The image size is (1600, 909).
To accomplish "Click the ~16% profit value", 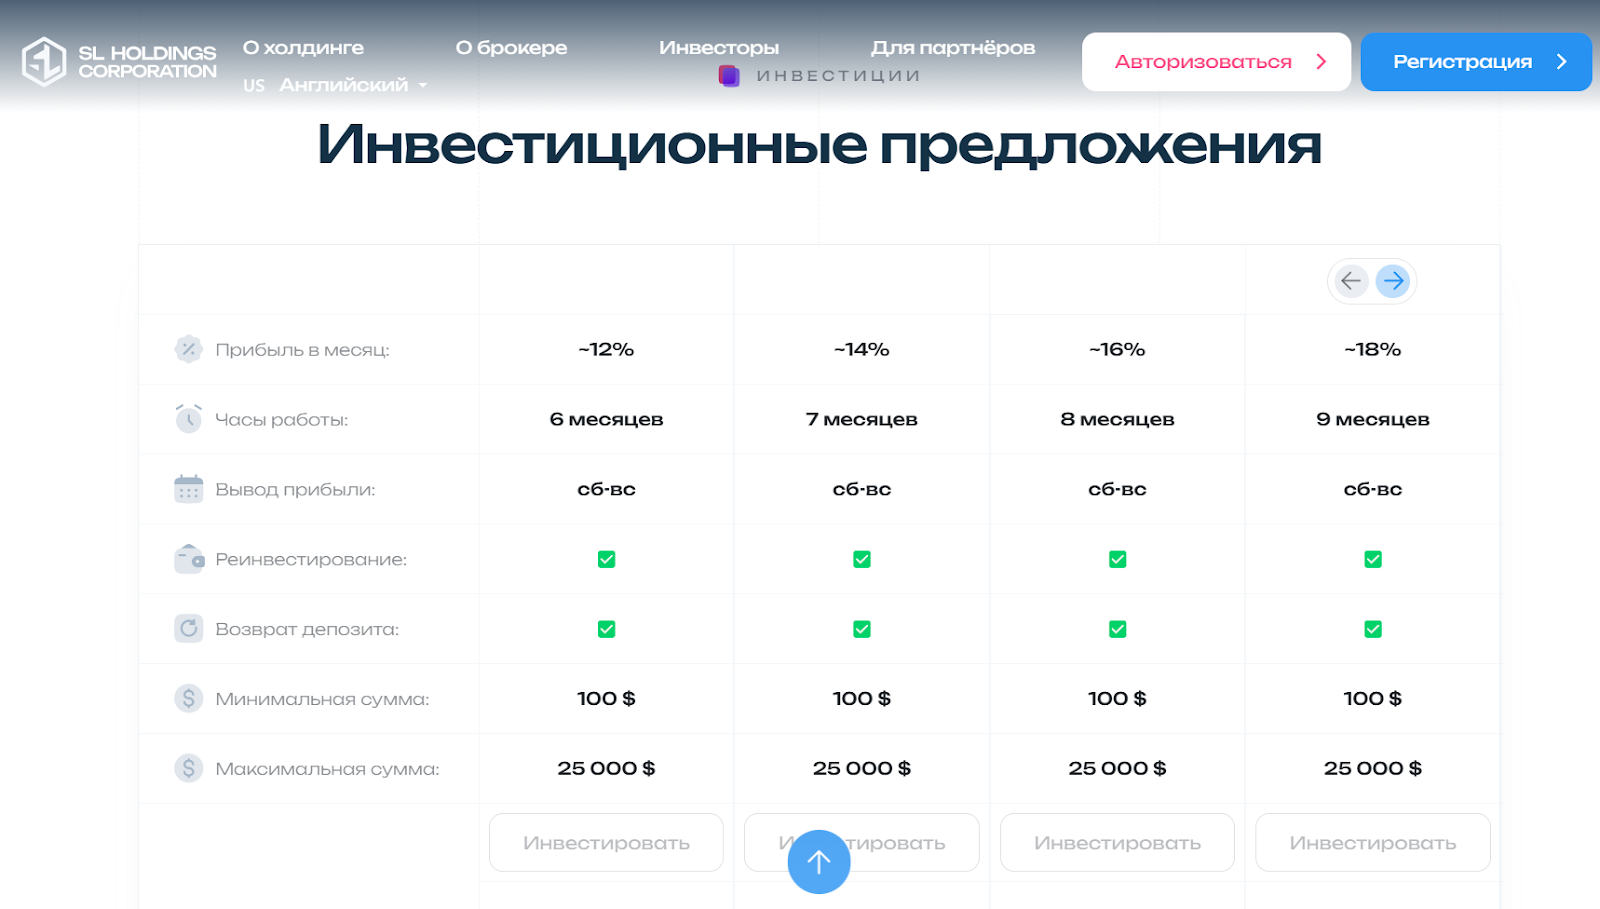I will point(1117,349).
